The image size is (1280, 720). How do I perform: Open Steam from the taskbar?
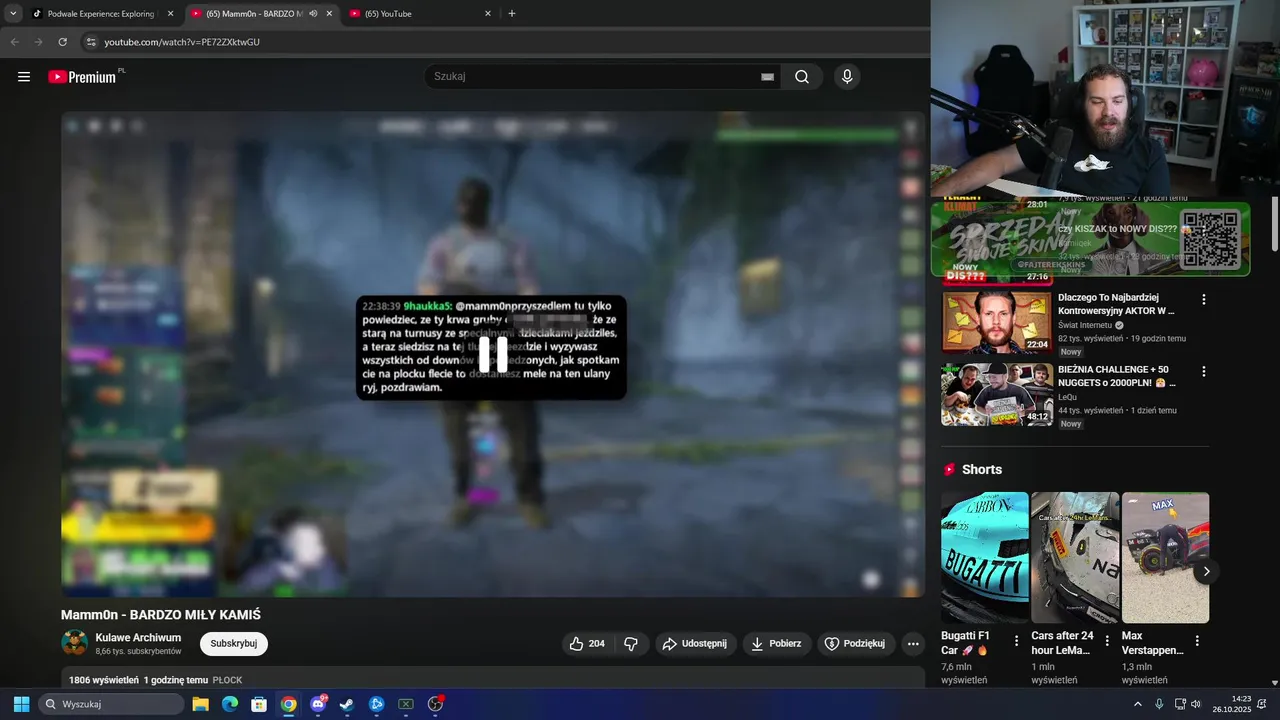click(347, 704)
